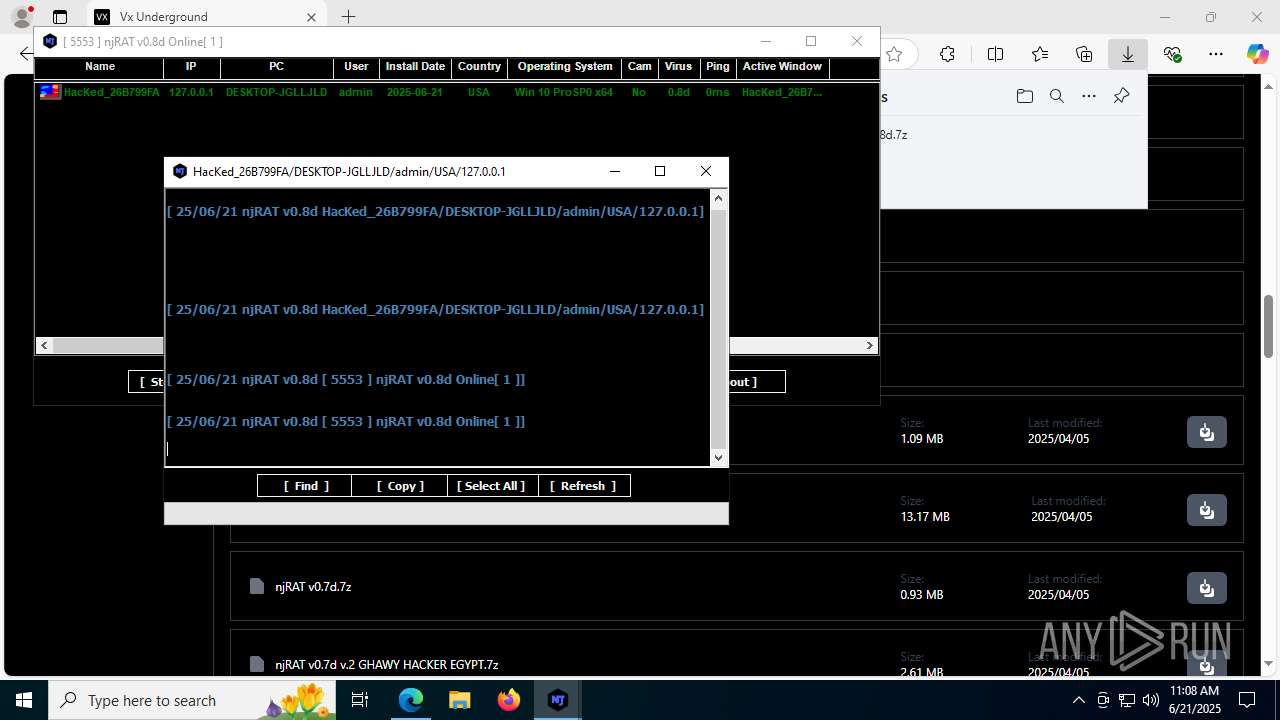The image size is (1280, 720).
Task: Open the Windows Start menu
Action: [x=24, y=700]
